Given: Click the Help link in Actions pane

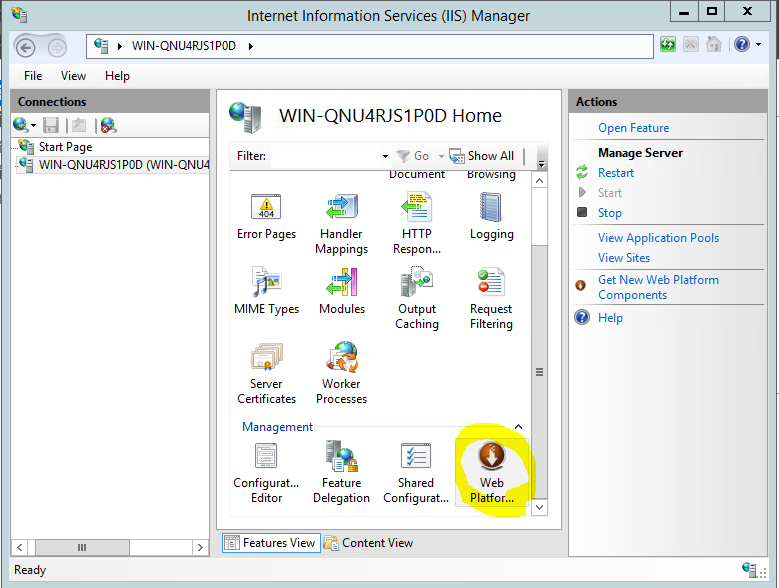Looking at the screenshot, I should (x=610, y=318).
